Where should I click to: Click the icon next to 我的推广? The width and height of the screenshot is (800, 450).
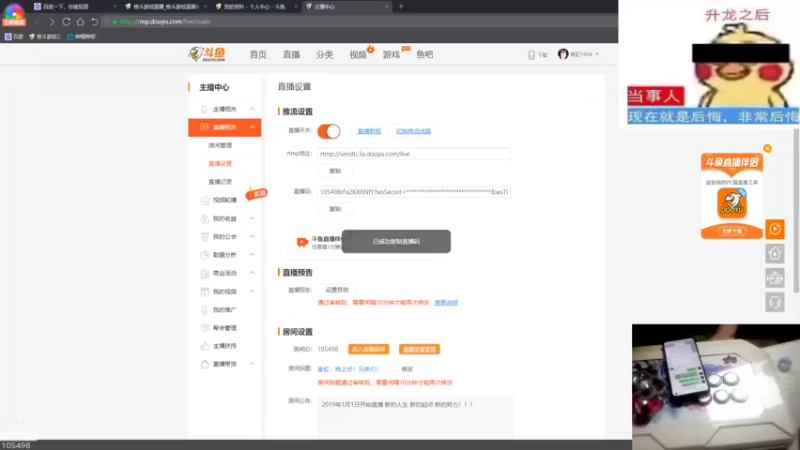click(x=205, y=310)
